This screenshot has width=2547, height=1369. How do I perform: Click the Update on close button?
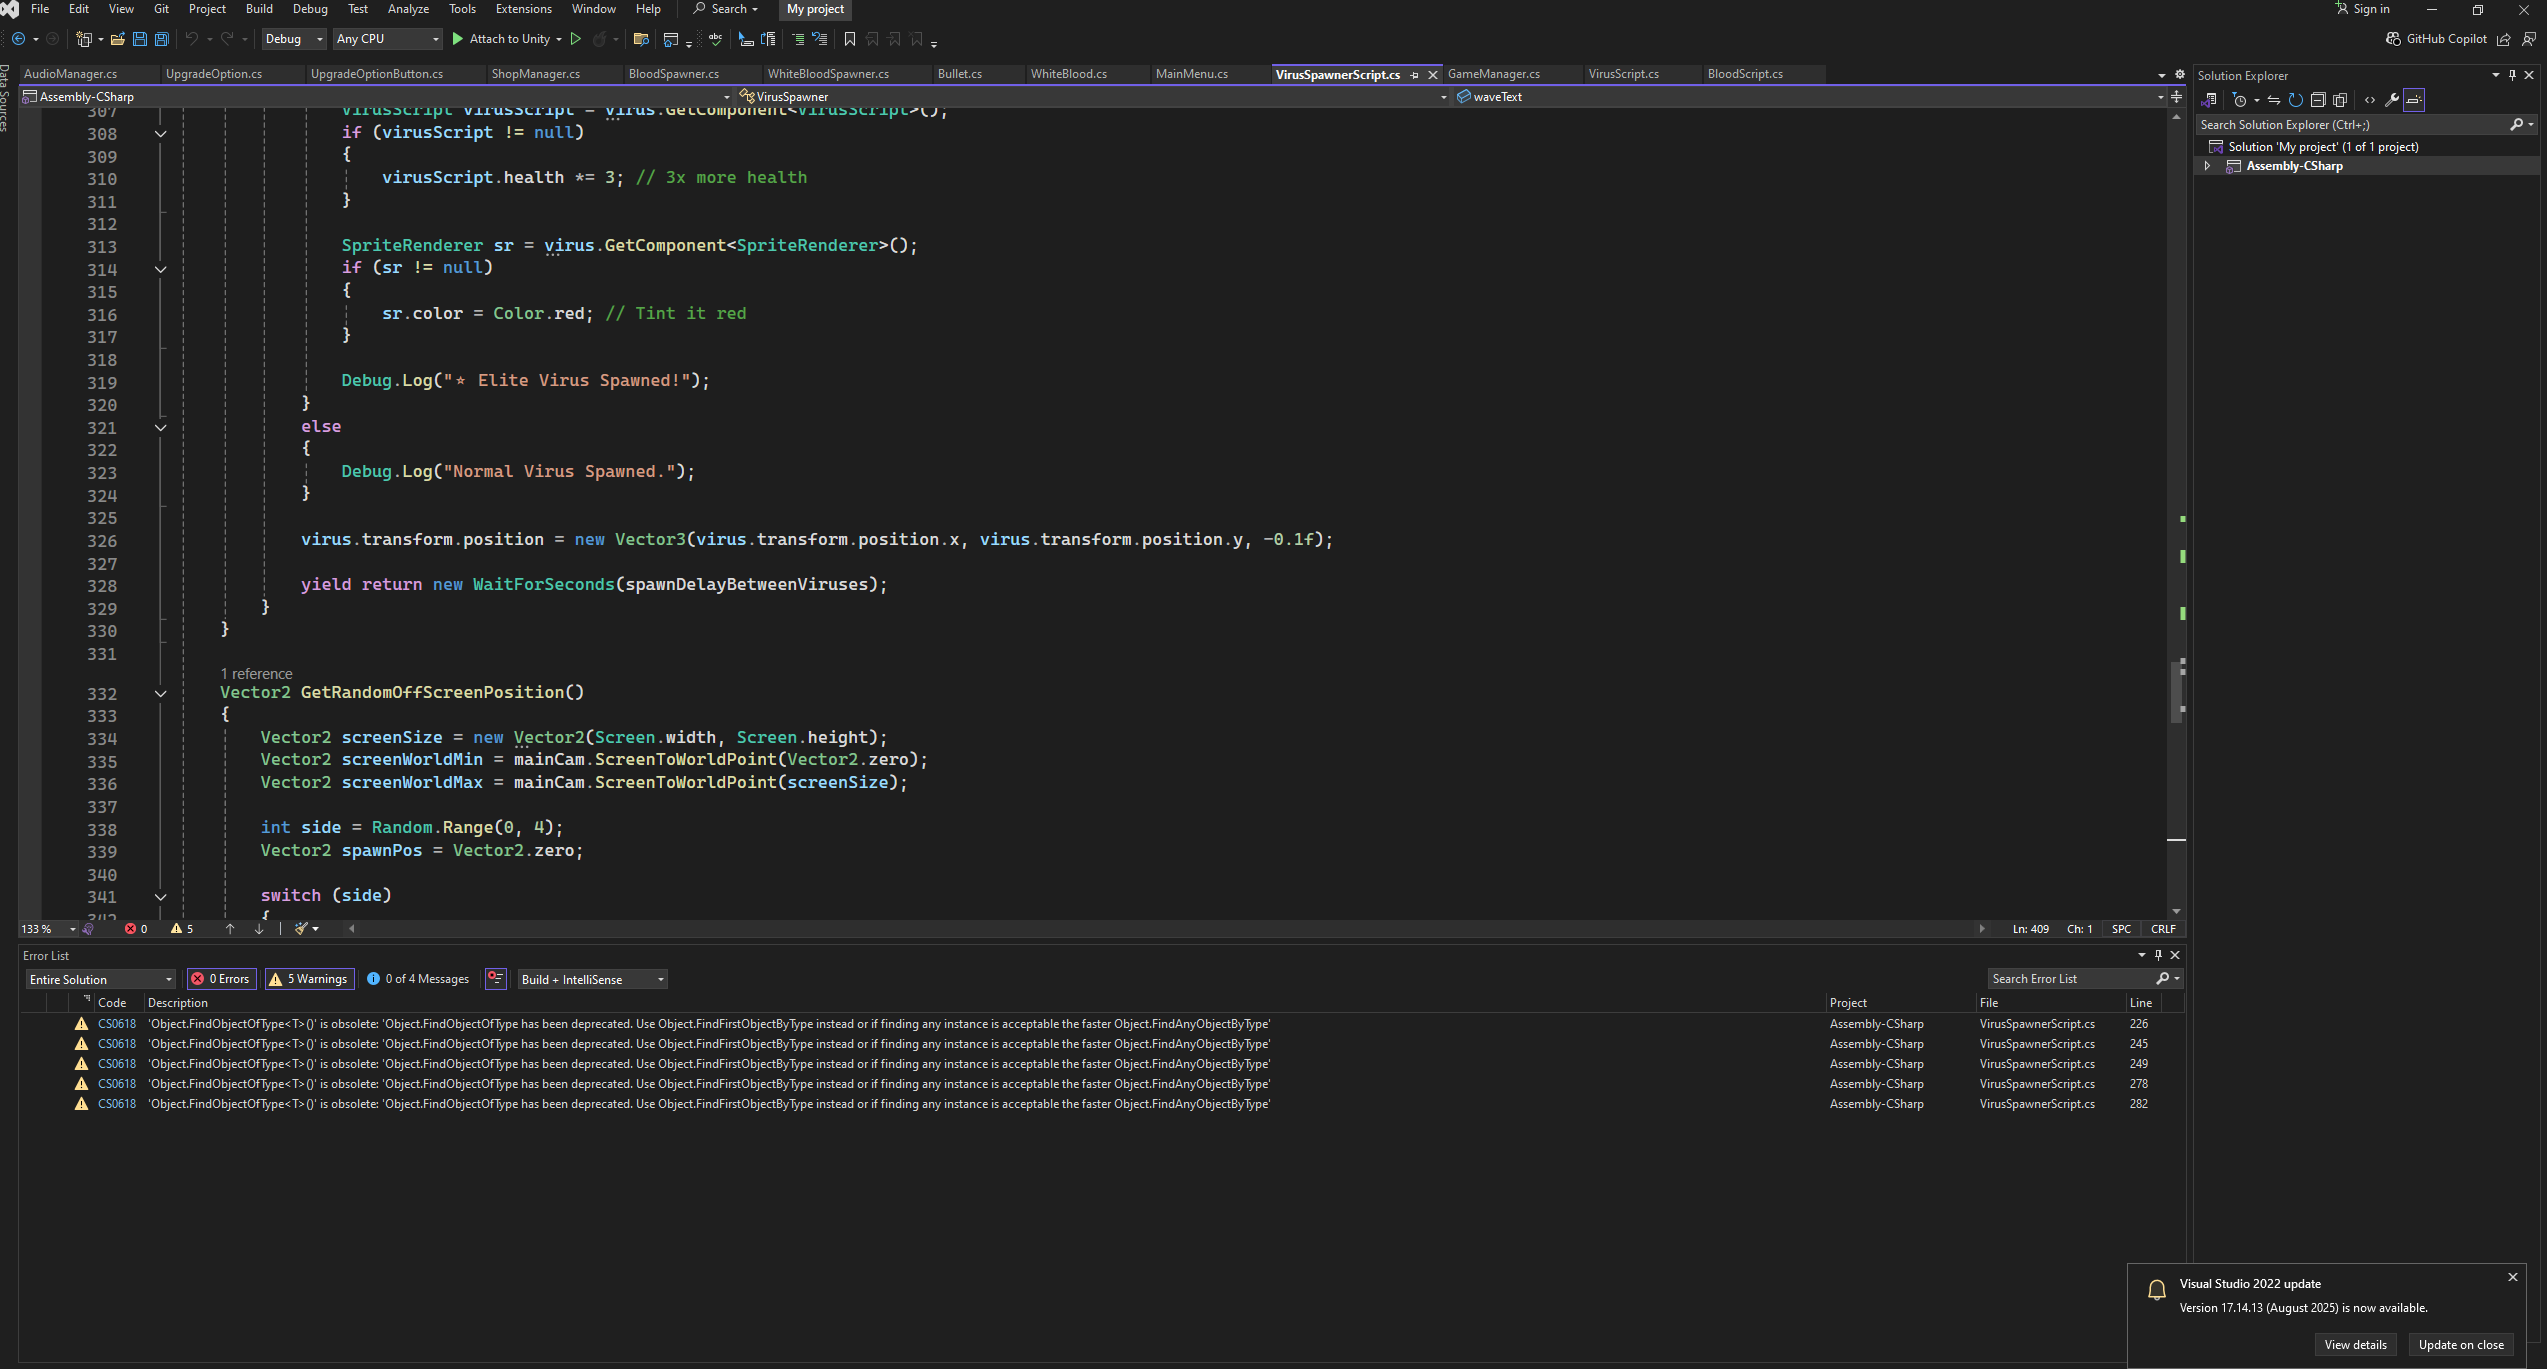tap(2460, 1344)
